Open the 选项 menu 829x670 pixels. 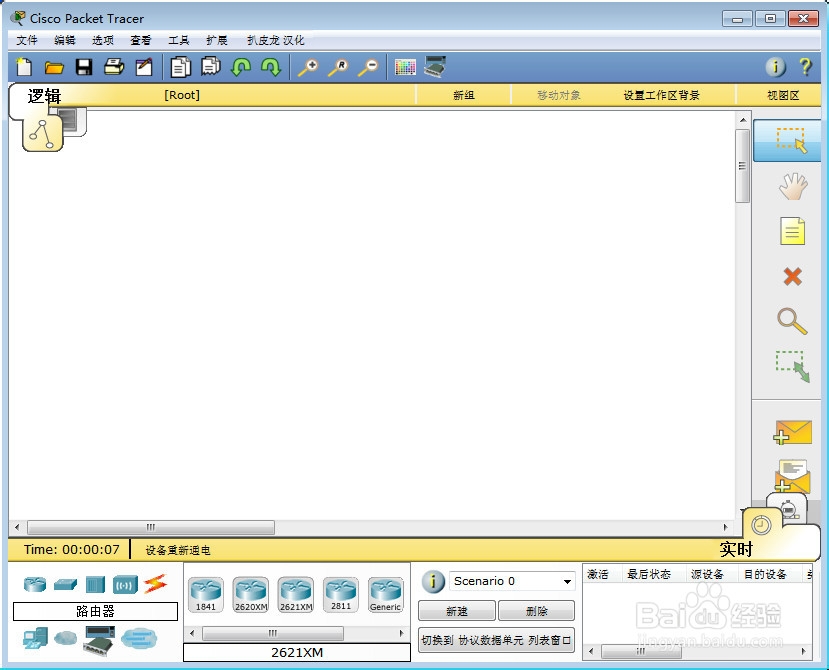[x=103, y=40]
